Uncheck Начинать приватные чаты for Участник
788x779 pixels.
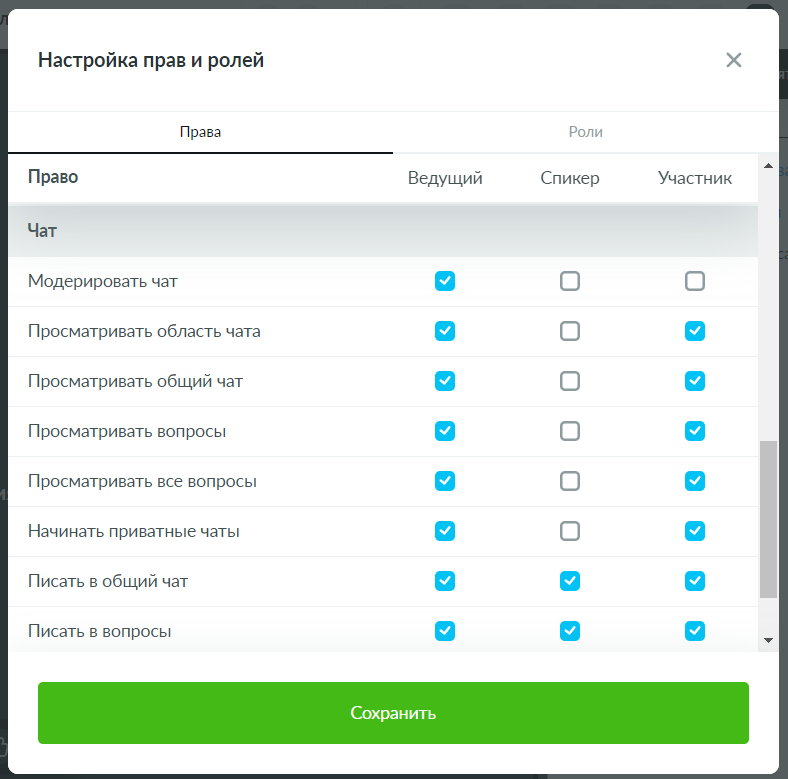(x=695, y=531)
